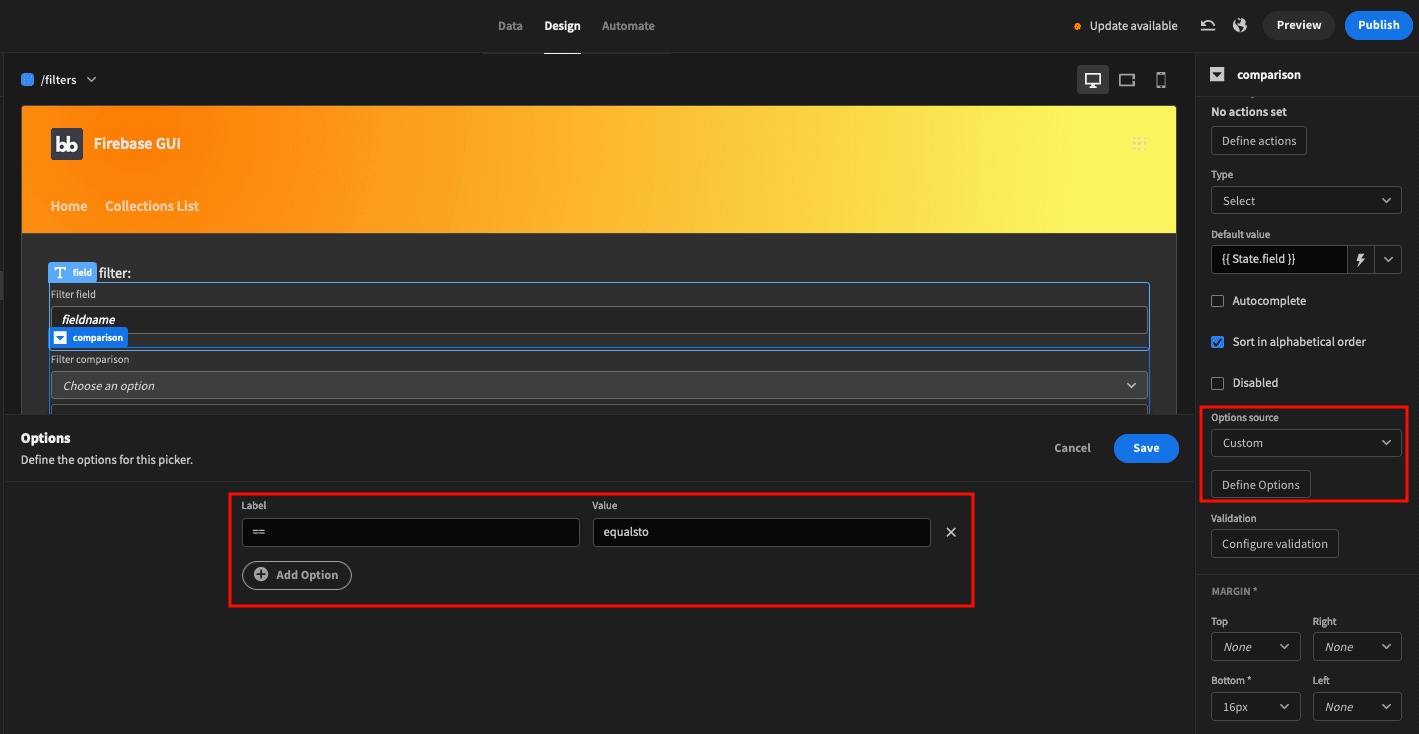Tick the Disabled checkbox
The height and width of the screenshot is (734, 1419).
(x=1217, y=383)
